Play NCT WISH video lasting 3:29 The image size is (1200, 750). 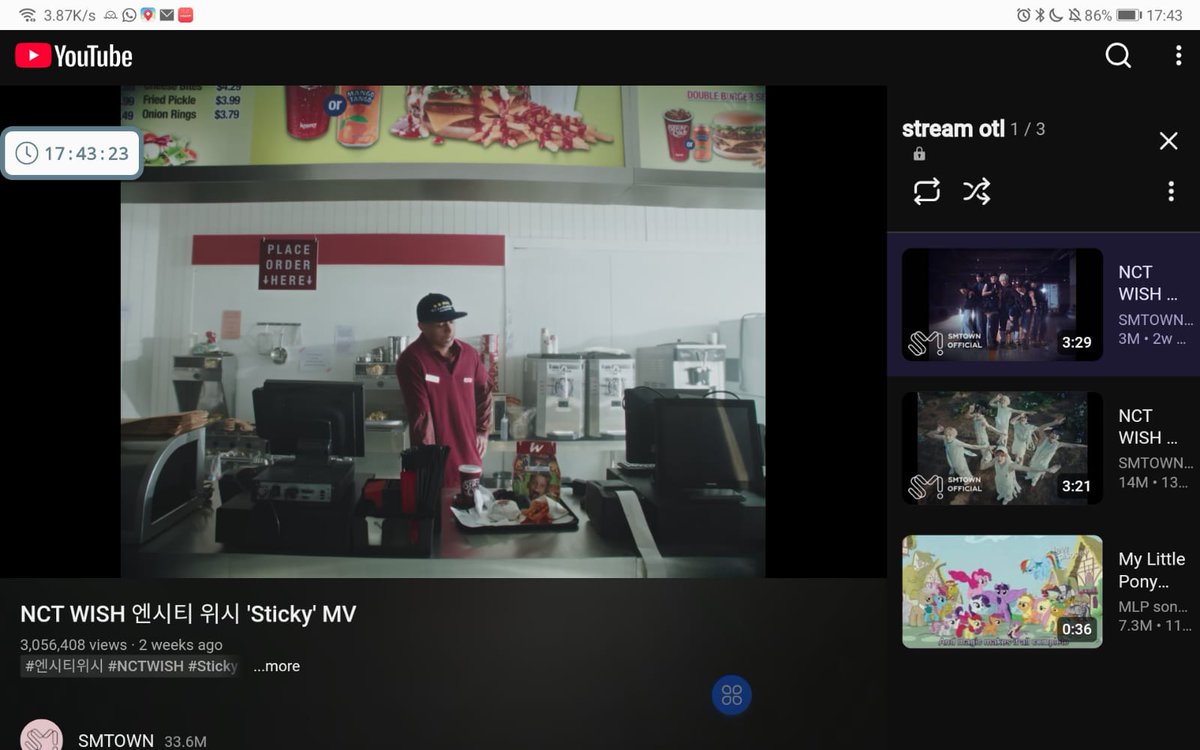pyautogui.click(x=1002, y=305)
